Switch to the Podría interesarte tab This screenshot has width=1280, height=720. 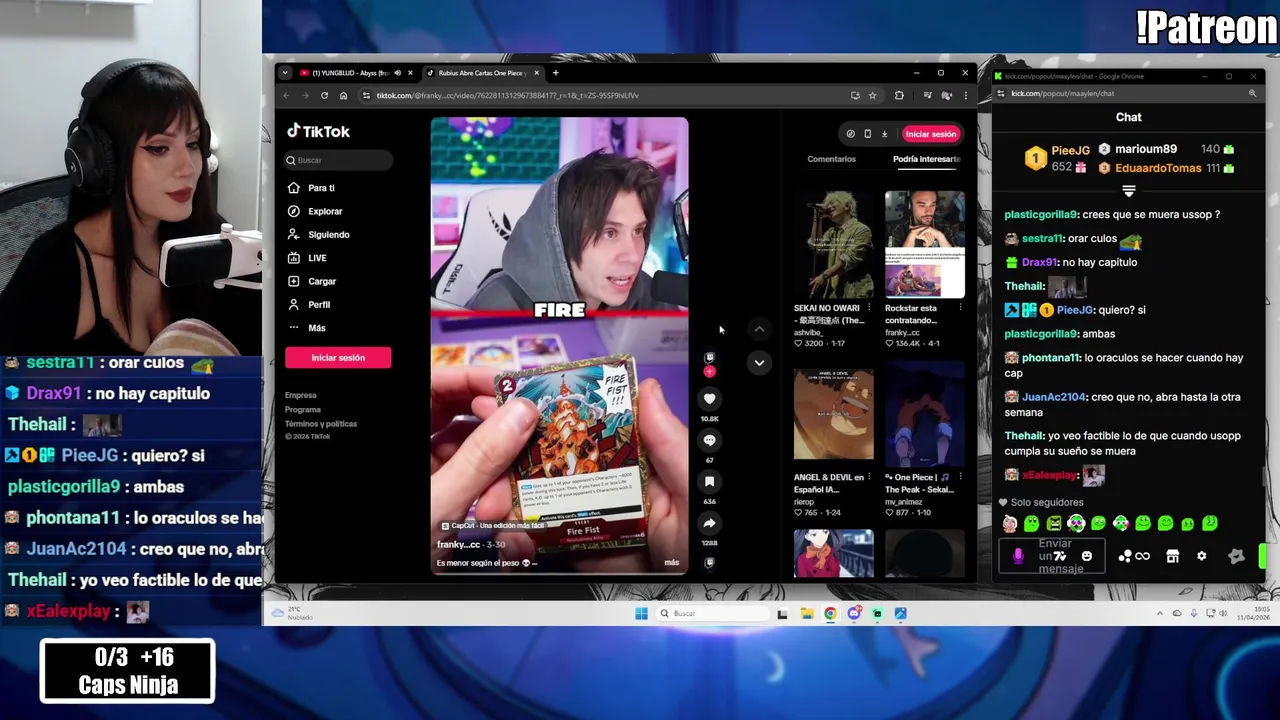point(927,159)
